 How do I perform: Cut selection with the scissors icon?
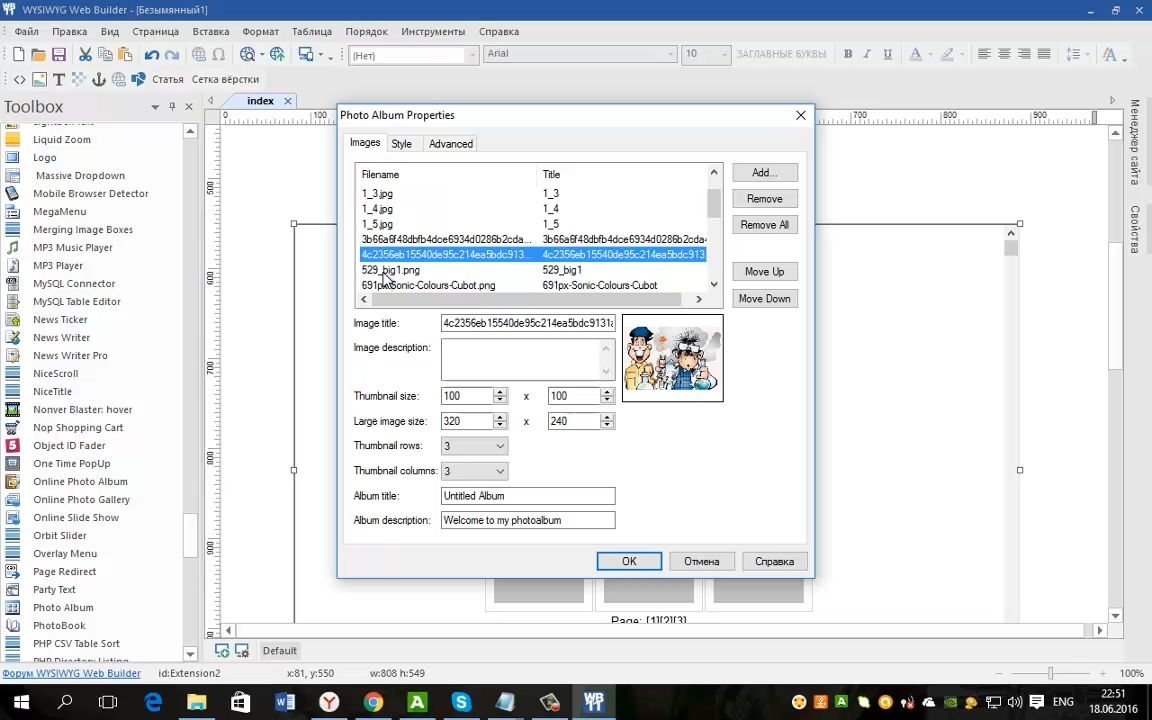85,54
